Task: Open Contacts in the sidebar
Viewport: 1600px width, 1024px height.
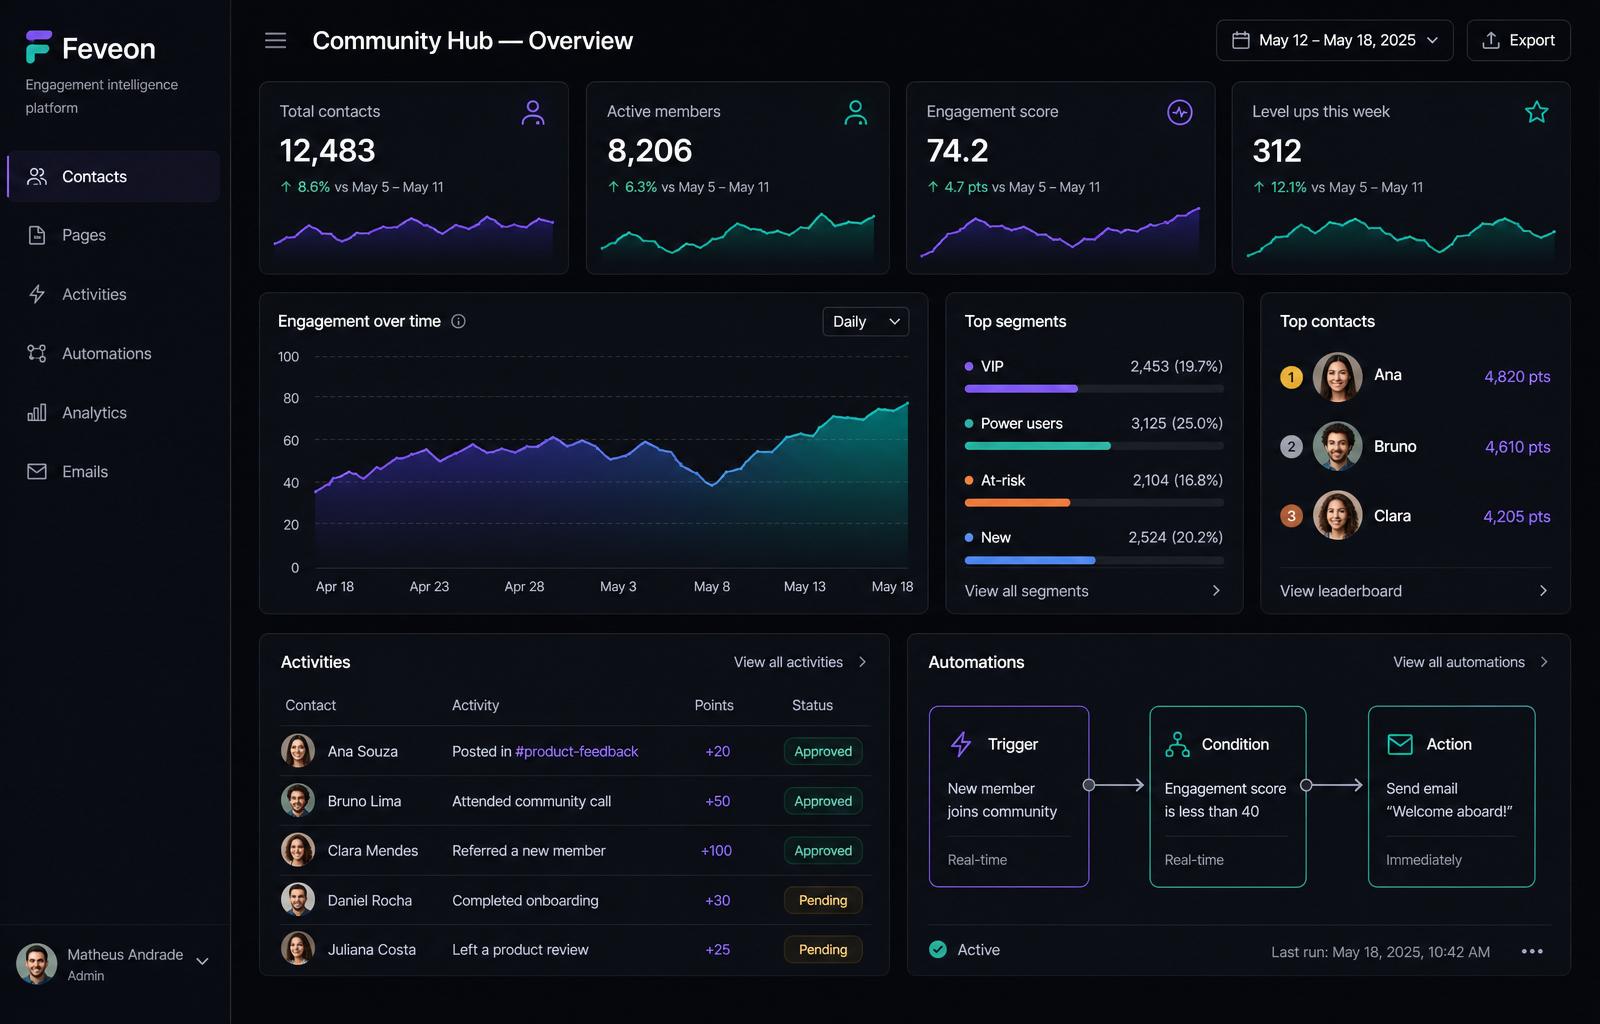Action: point(113,176)
